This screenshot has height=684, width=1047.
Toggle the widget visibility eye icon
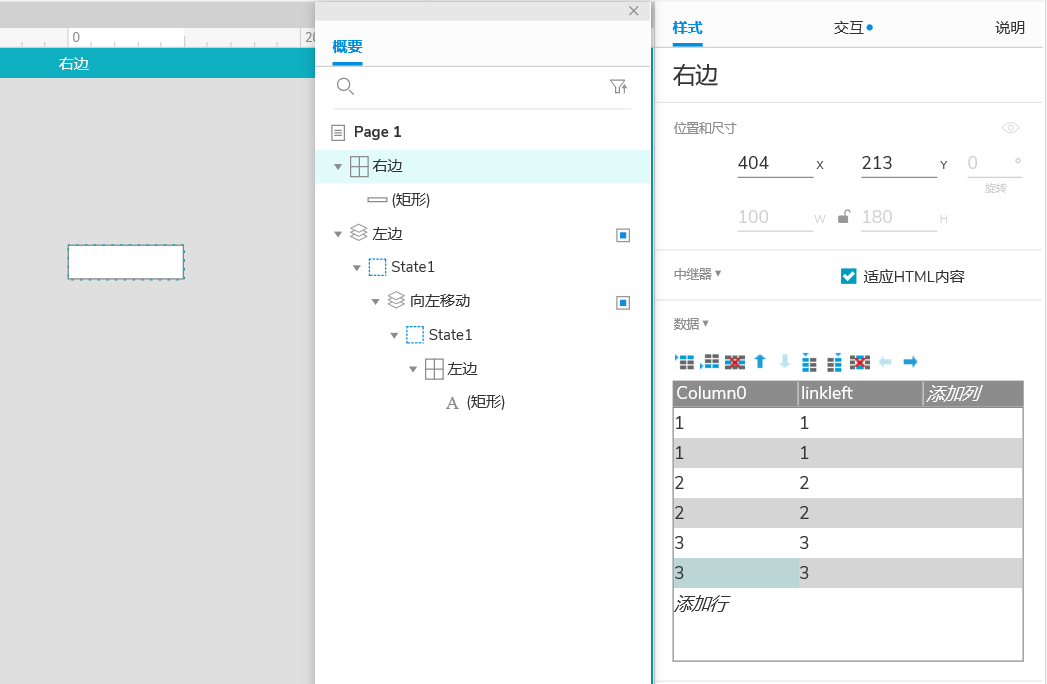tap(1010, 128)
